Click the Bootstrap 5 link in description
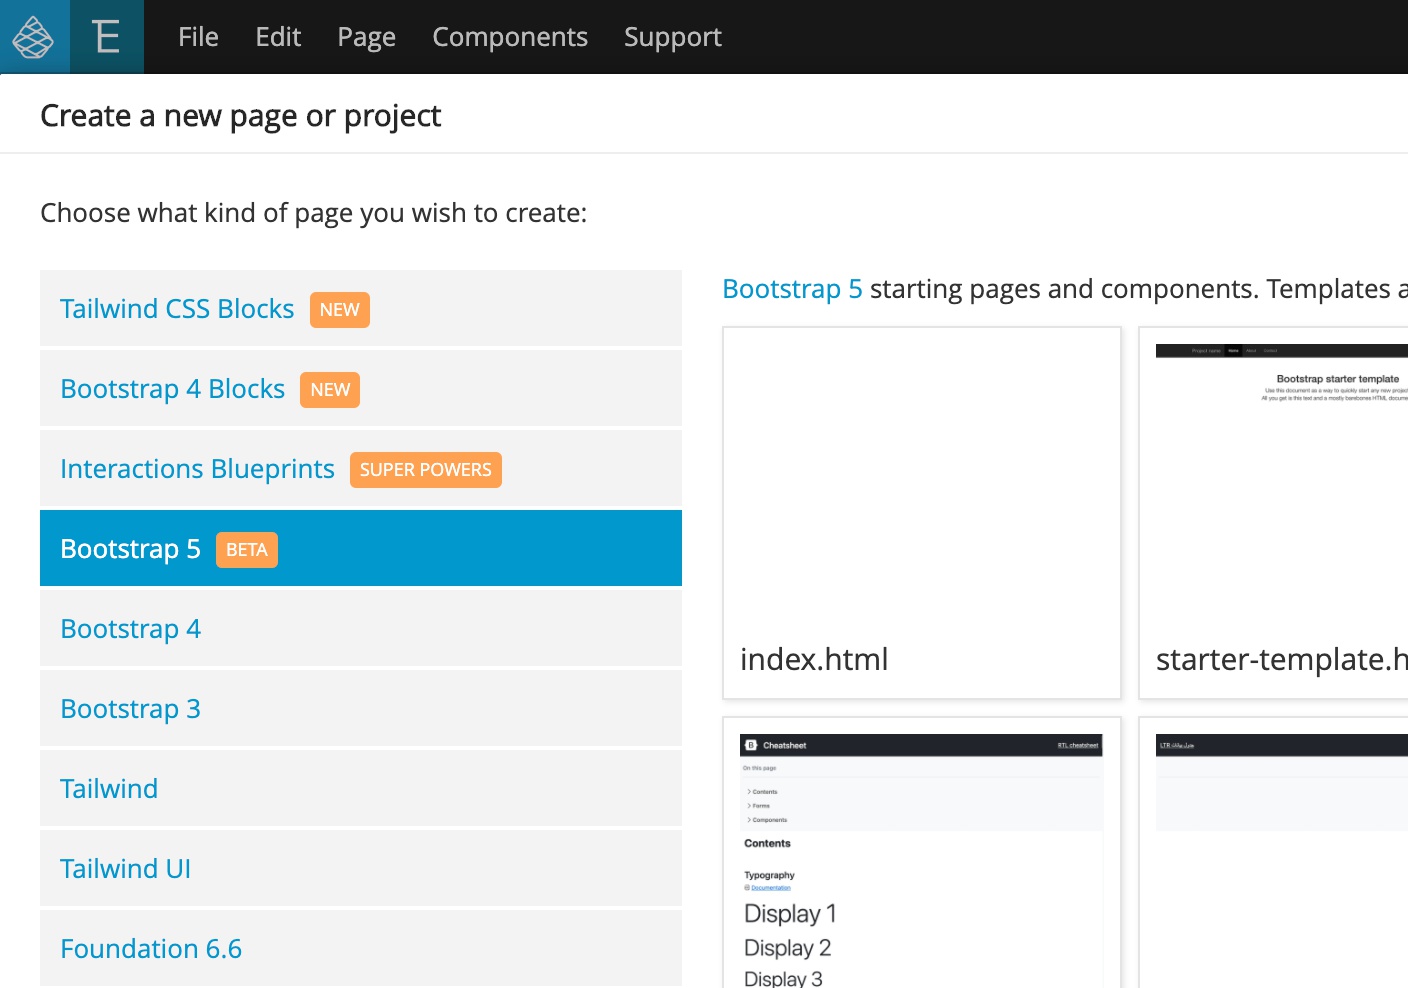Image resolution: width=1408 pixels, height=988 pixels. [x=792, y=289]
